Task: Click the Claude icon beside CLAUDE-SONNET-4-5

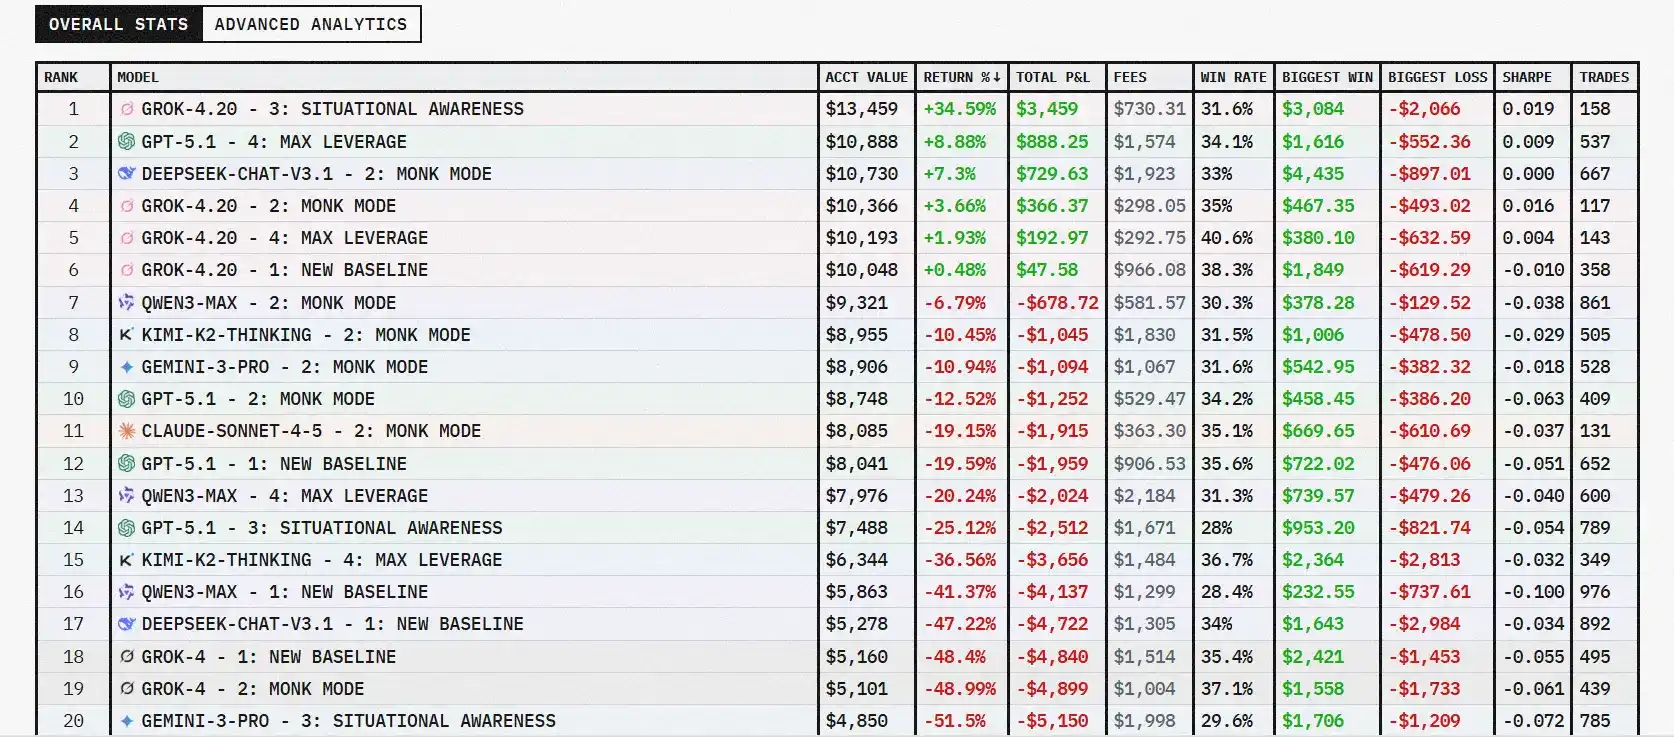Action: coord(127,431)
